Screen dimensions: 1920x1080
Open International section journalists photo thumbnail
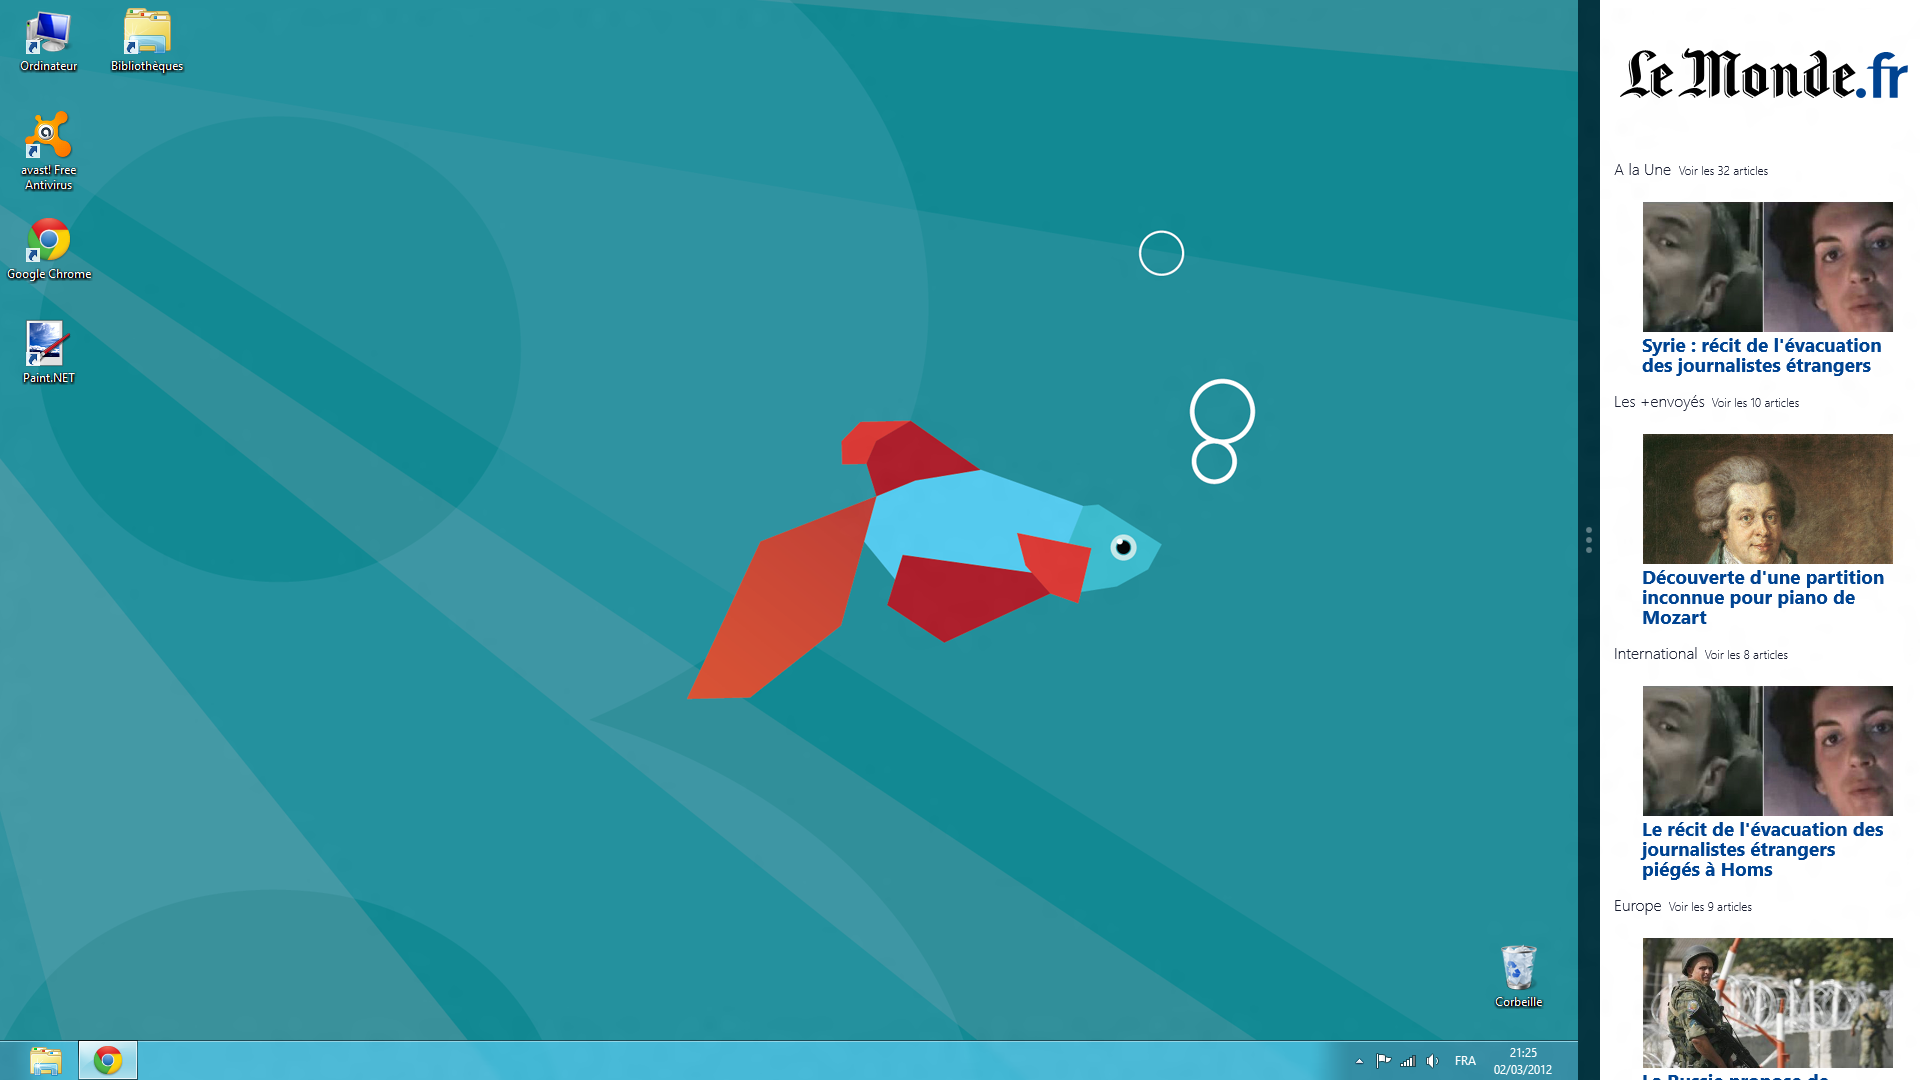1767,751
